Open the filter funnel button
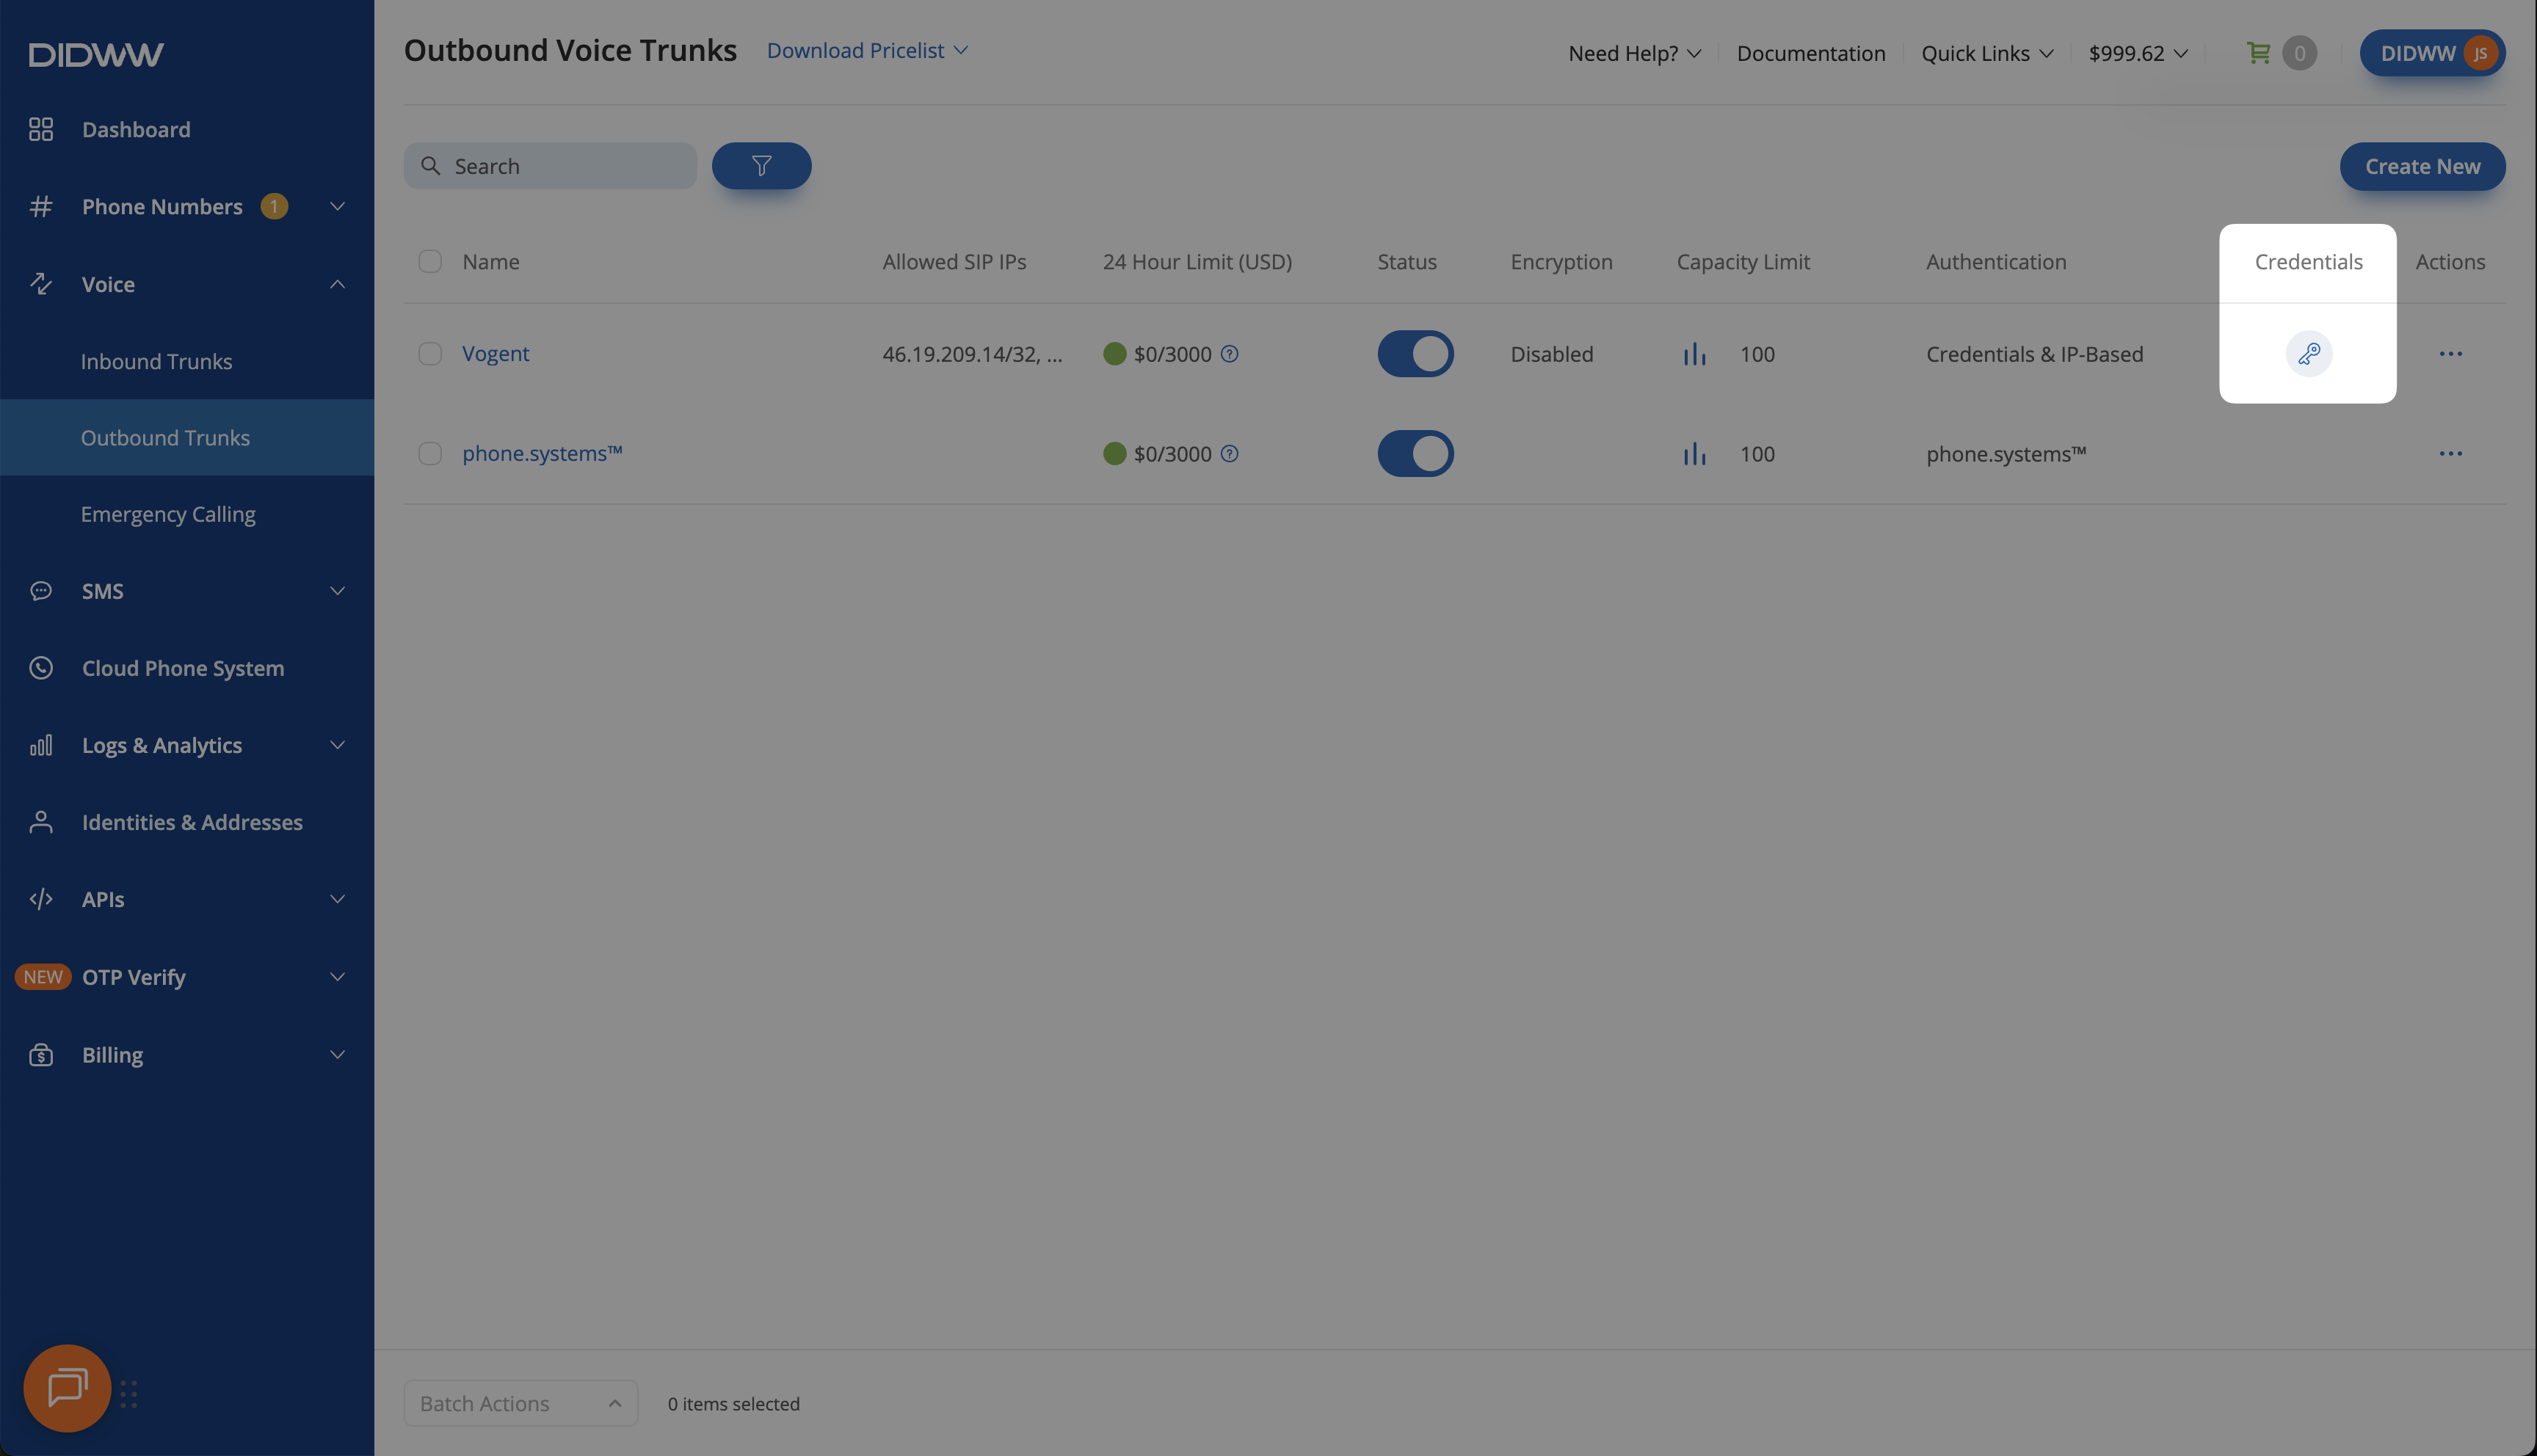This screenshot has width=2537, height=1456. point(761,166)
